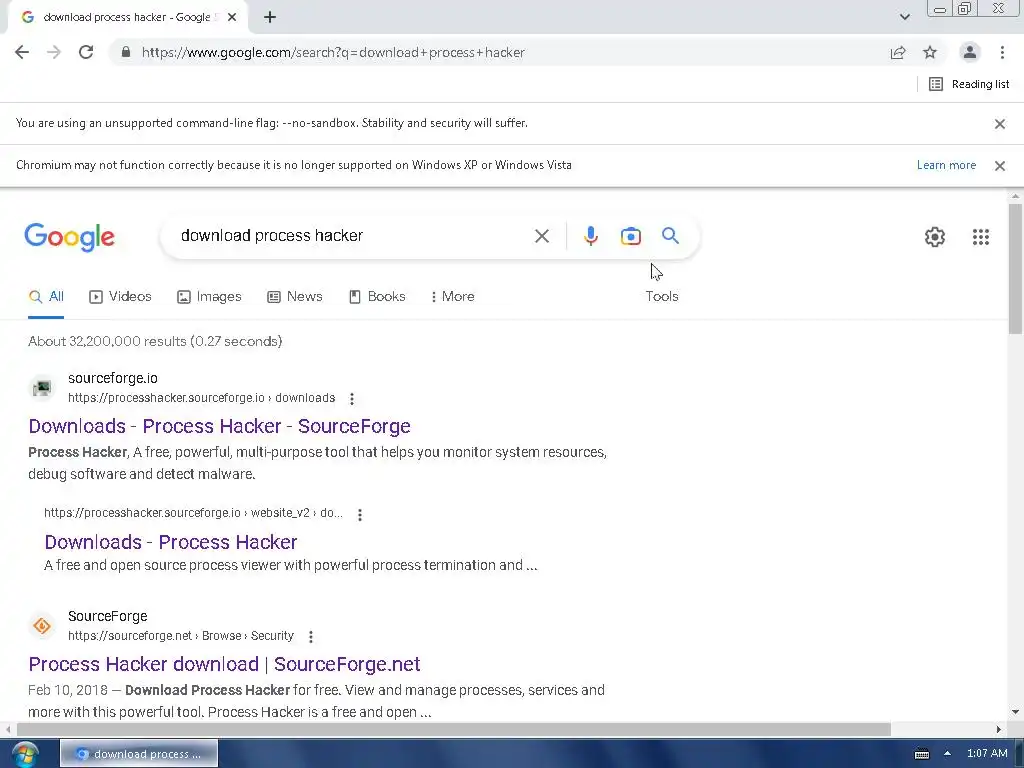The height and width of the screenshot is (768, 1024).
Task: Open the Learn more link
Action: click(x=946, y=165)
